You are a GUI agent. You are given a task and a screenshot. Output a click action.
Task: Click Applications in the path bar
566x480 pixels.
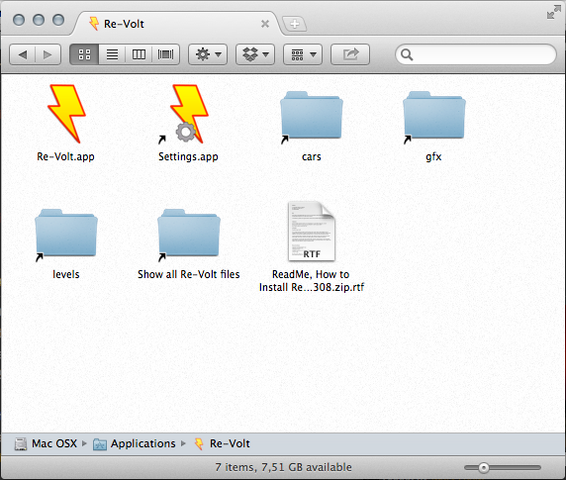pyautogui.click(x=134, y=444)
